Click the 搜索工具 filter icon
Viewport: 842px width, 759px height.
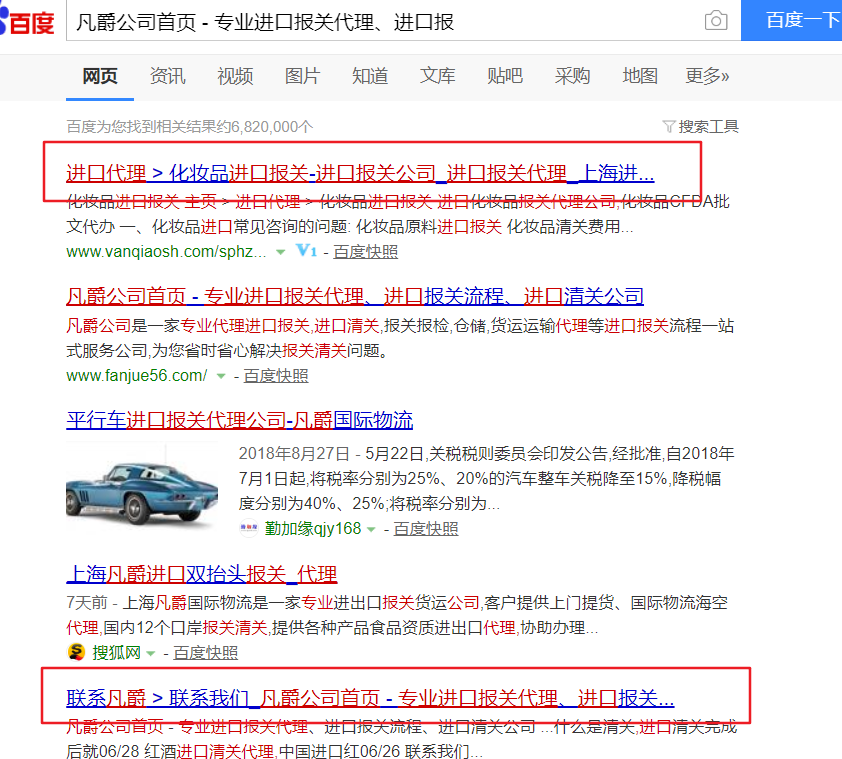[669, 126]
